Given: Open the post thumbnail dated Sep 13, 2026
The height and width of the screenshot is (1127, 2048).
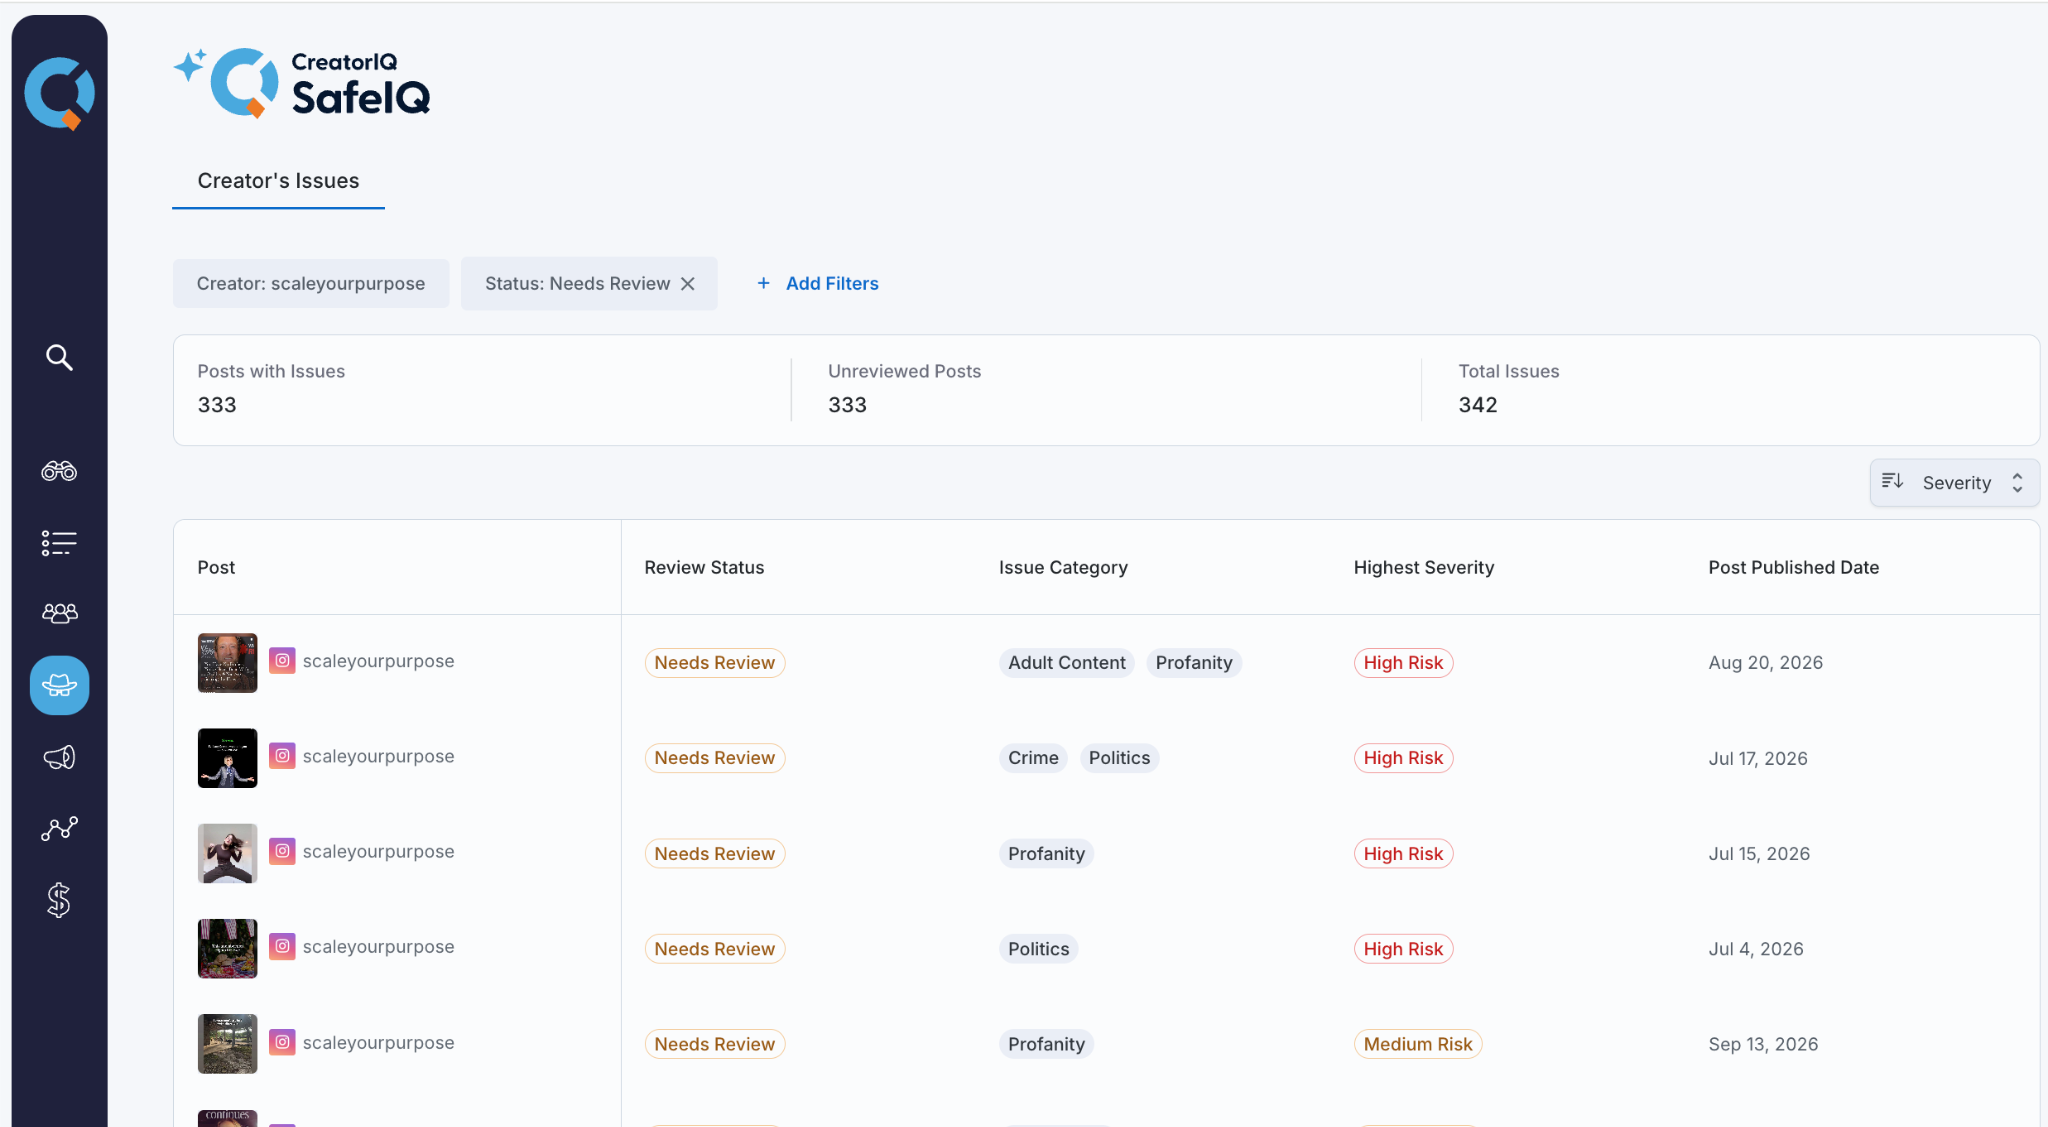Looking at the screenshot, I should [x=227, y=1044].
